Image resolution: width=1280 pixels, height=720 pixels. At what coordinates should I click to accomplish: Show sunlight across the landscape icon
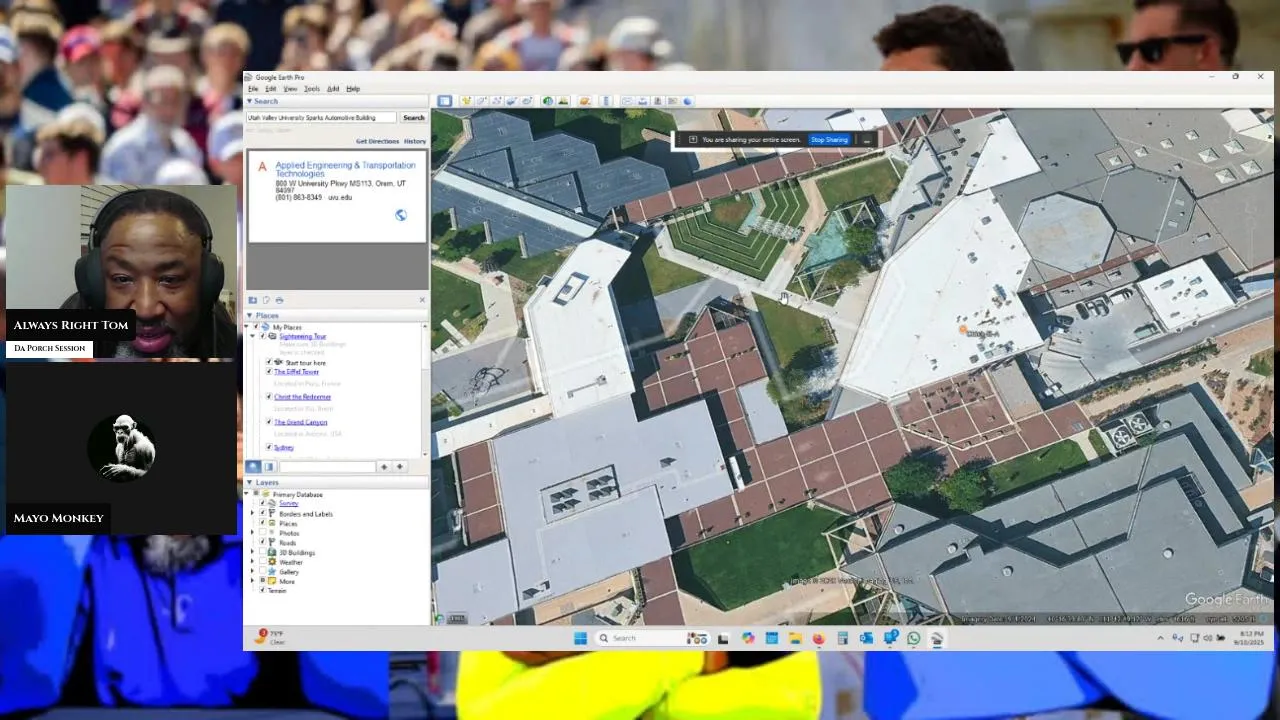pyautogui.click(x=563, y=101)
